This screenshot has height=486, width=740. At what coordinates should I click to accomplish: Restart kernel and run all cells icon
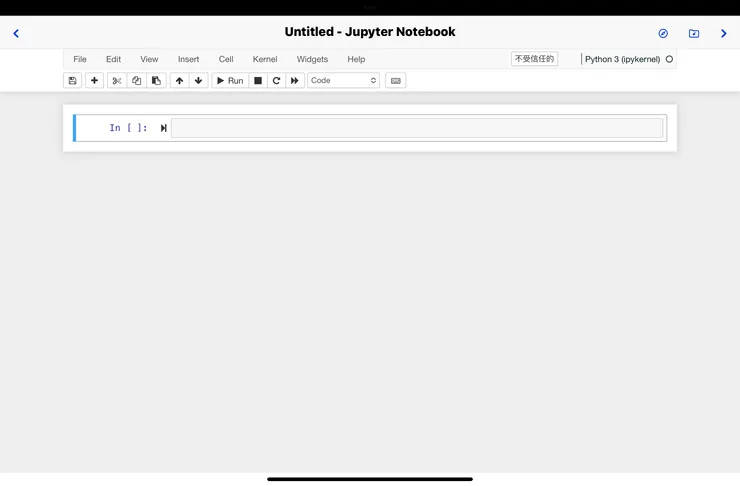point(295,81)
